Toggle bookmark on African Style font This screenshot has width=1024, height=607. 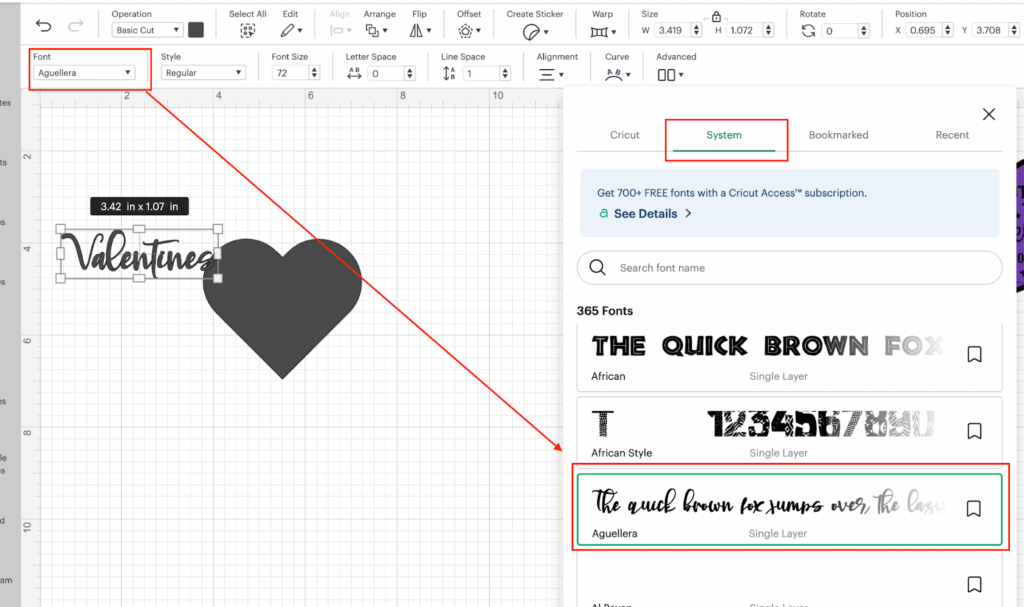973,431
